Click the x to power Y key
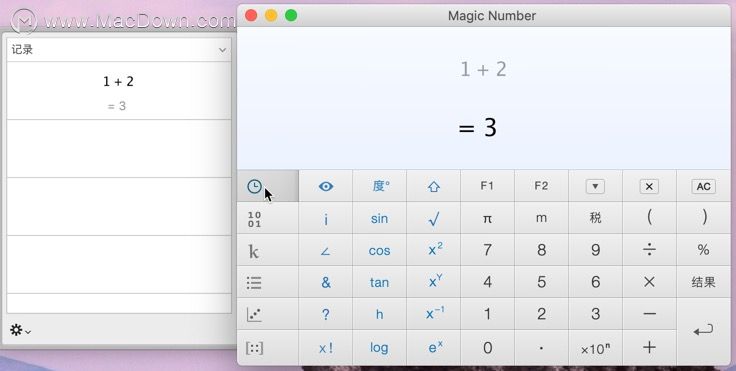The image size is (736, 371). pyautogui.click(x=434, y=282)
